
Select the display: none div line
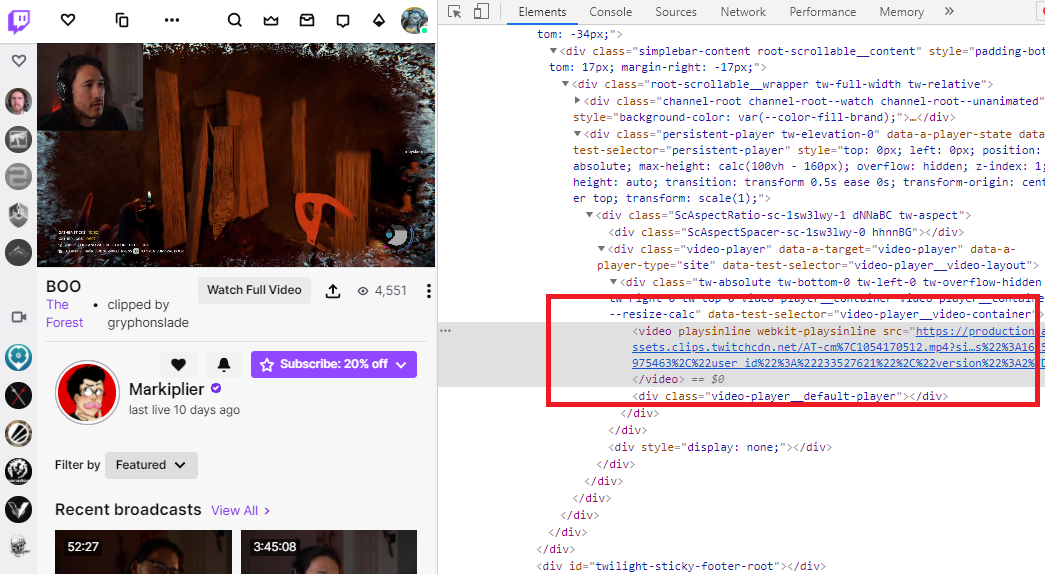coord(720,447)
